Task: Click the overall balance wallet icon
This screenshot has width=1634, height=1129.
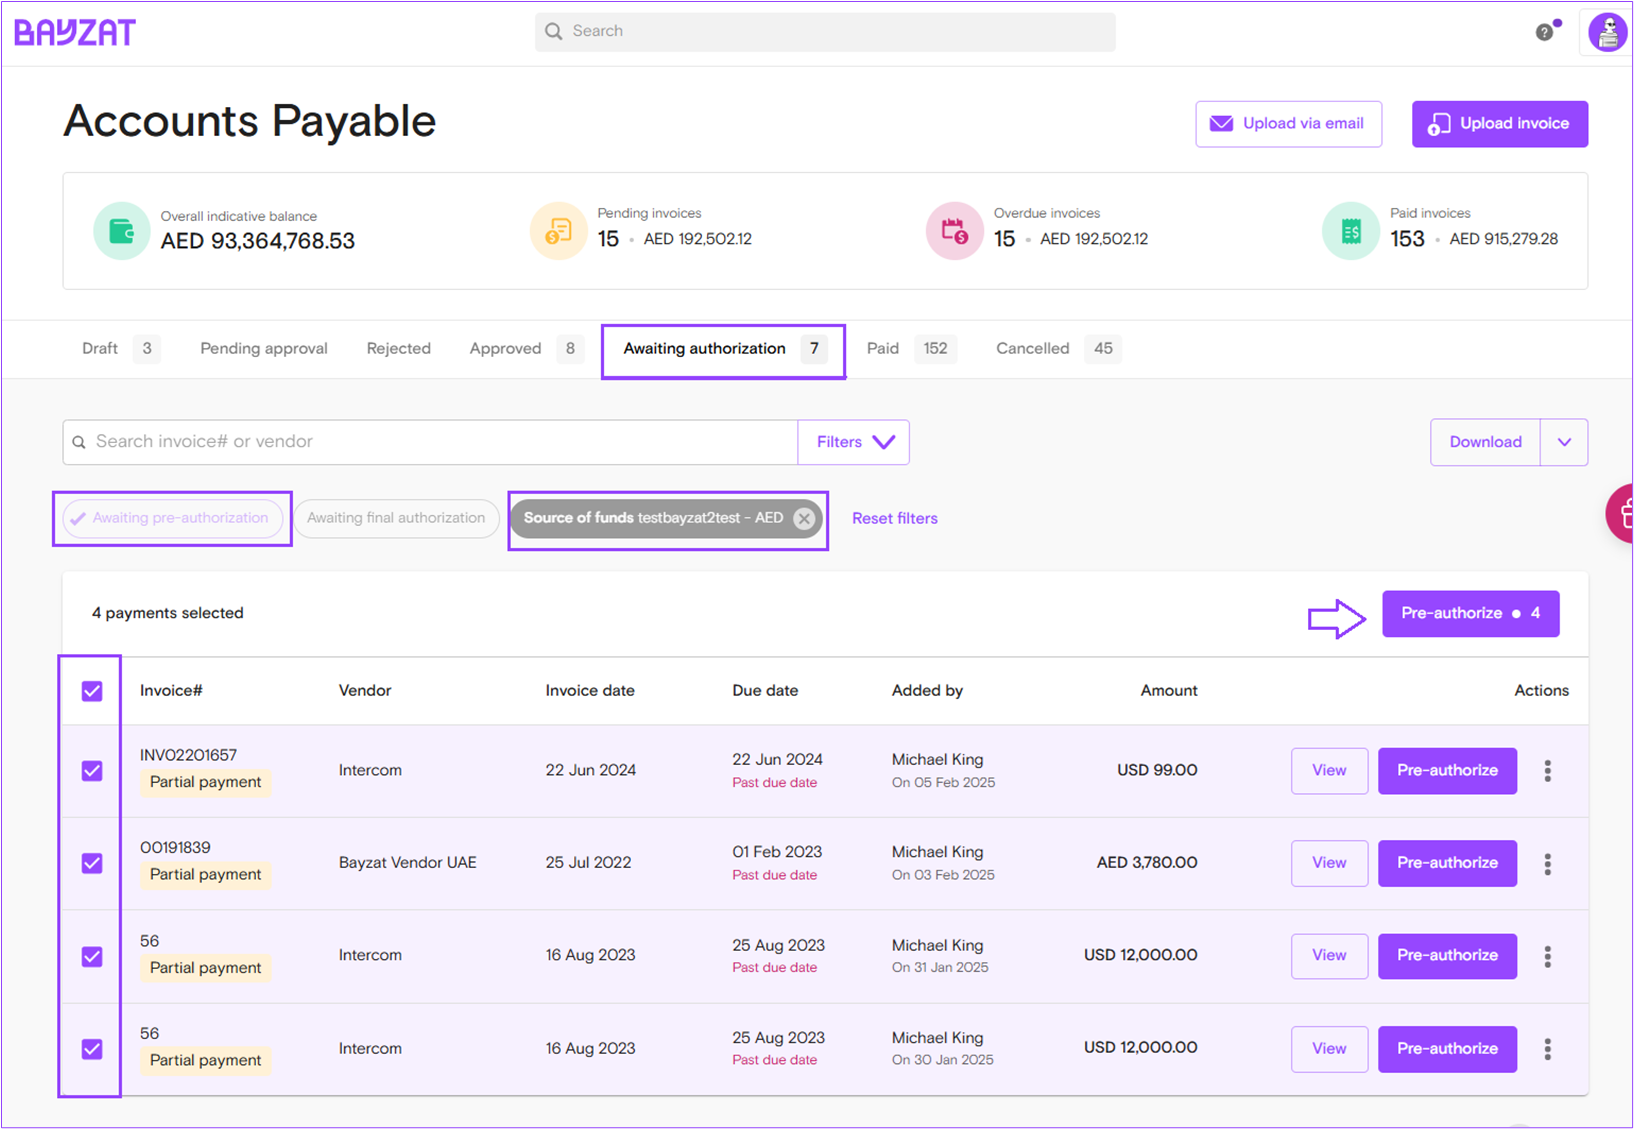Action: coord(121,231)
